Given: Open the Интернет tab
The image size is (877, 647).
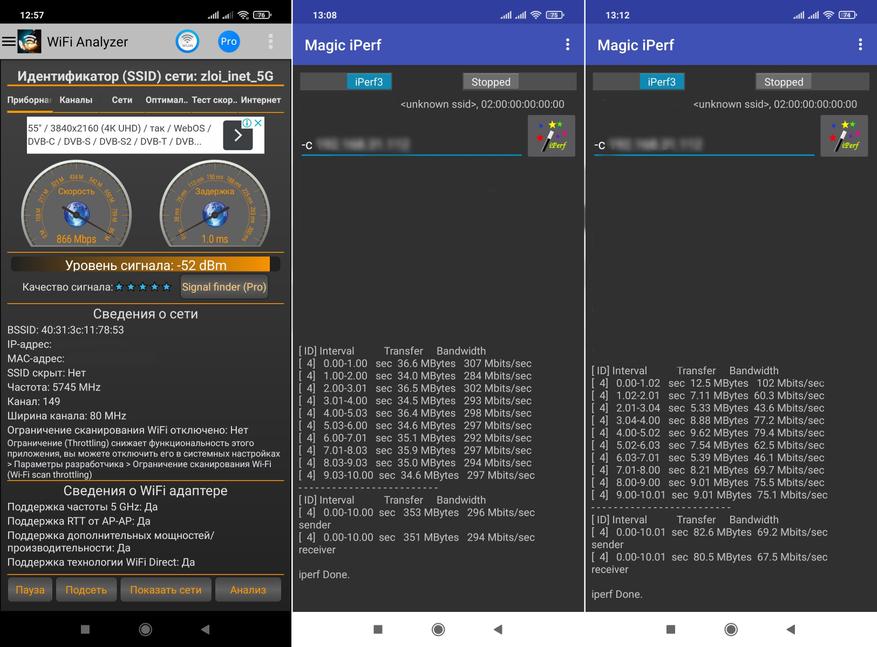Looking at the screenshot, I should (261, 100).
